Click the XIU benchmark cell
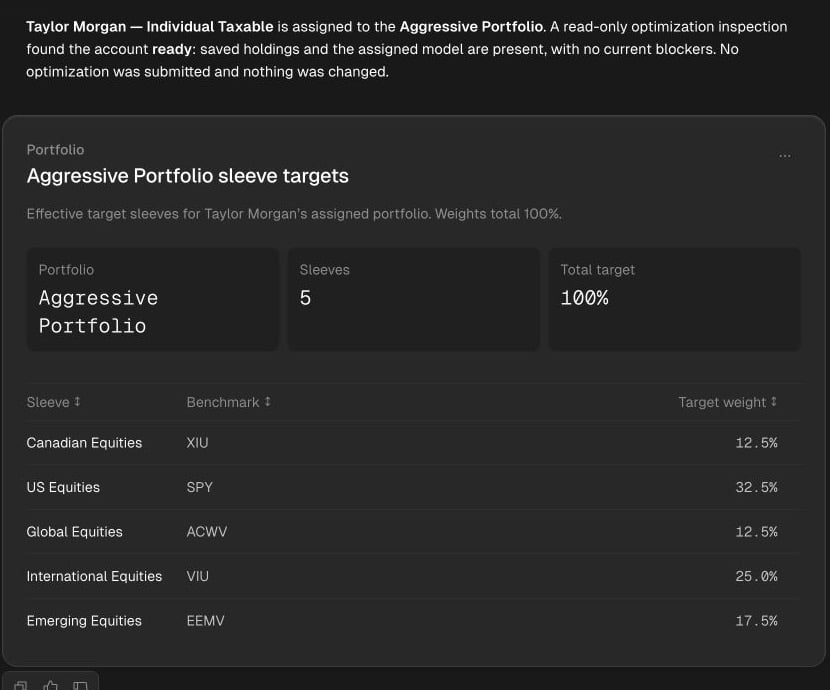The width and height of the screenshot is (830, 690). pos(197,443)
